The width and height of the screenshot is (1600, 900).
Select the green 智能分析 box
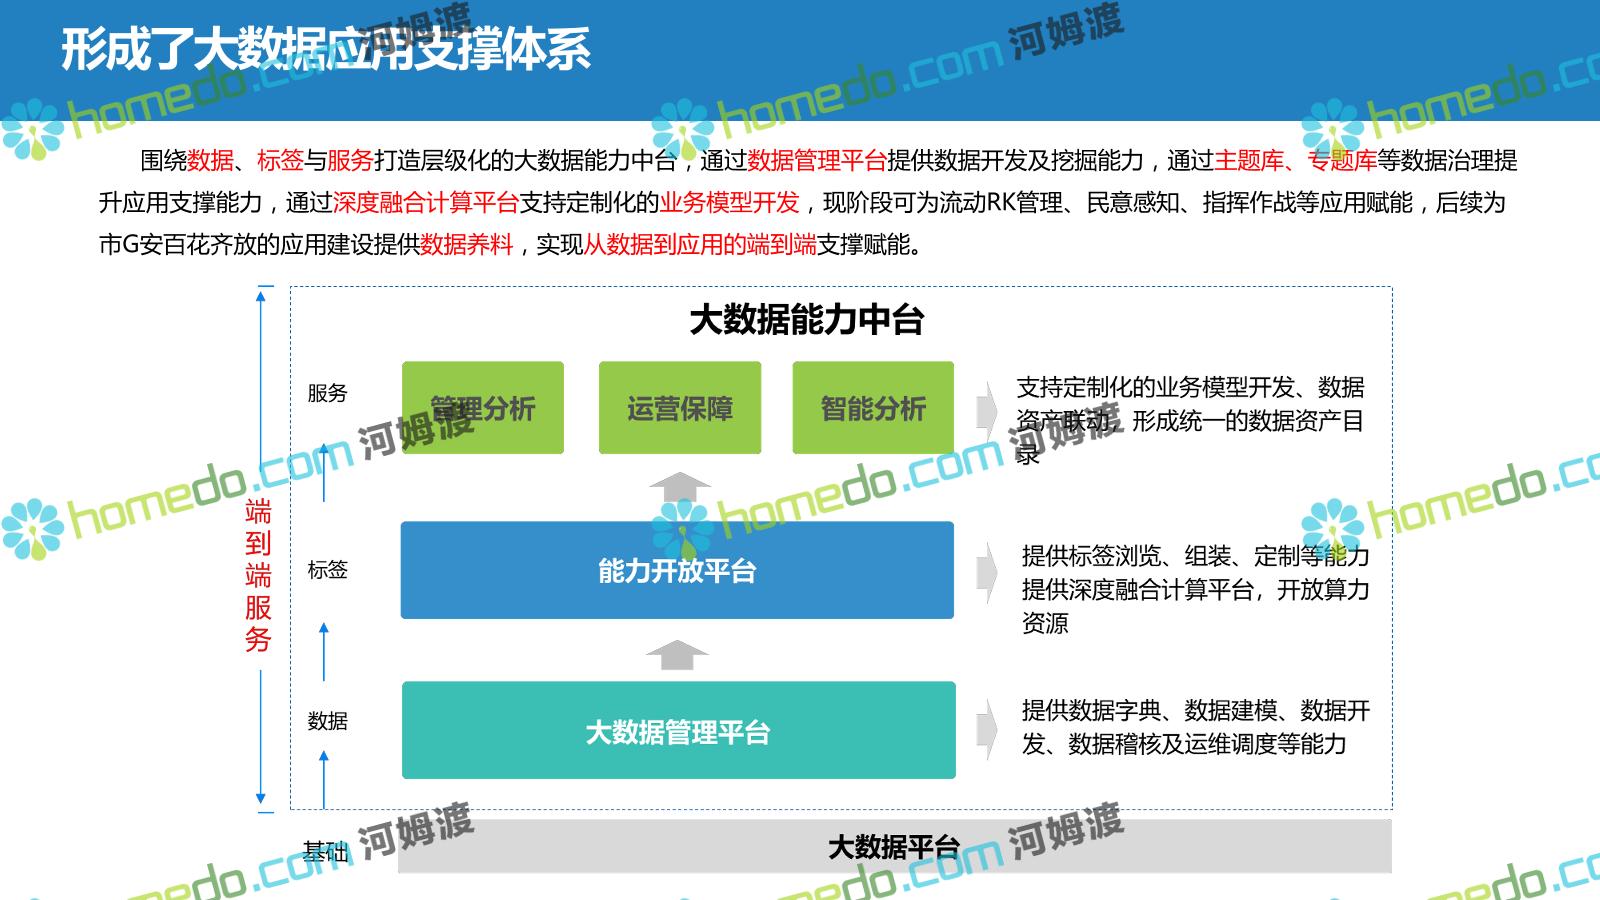click(x=873, y=408)
